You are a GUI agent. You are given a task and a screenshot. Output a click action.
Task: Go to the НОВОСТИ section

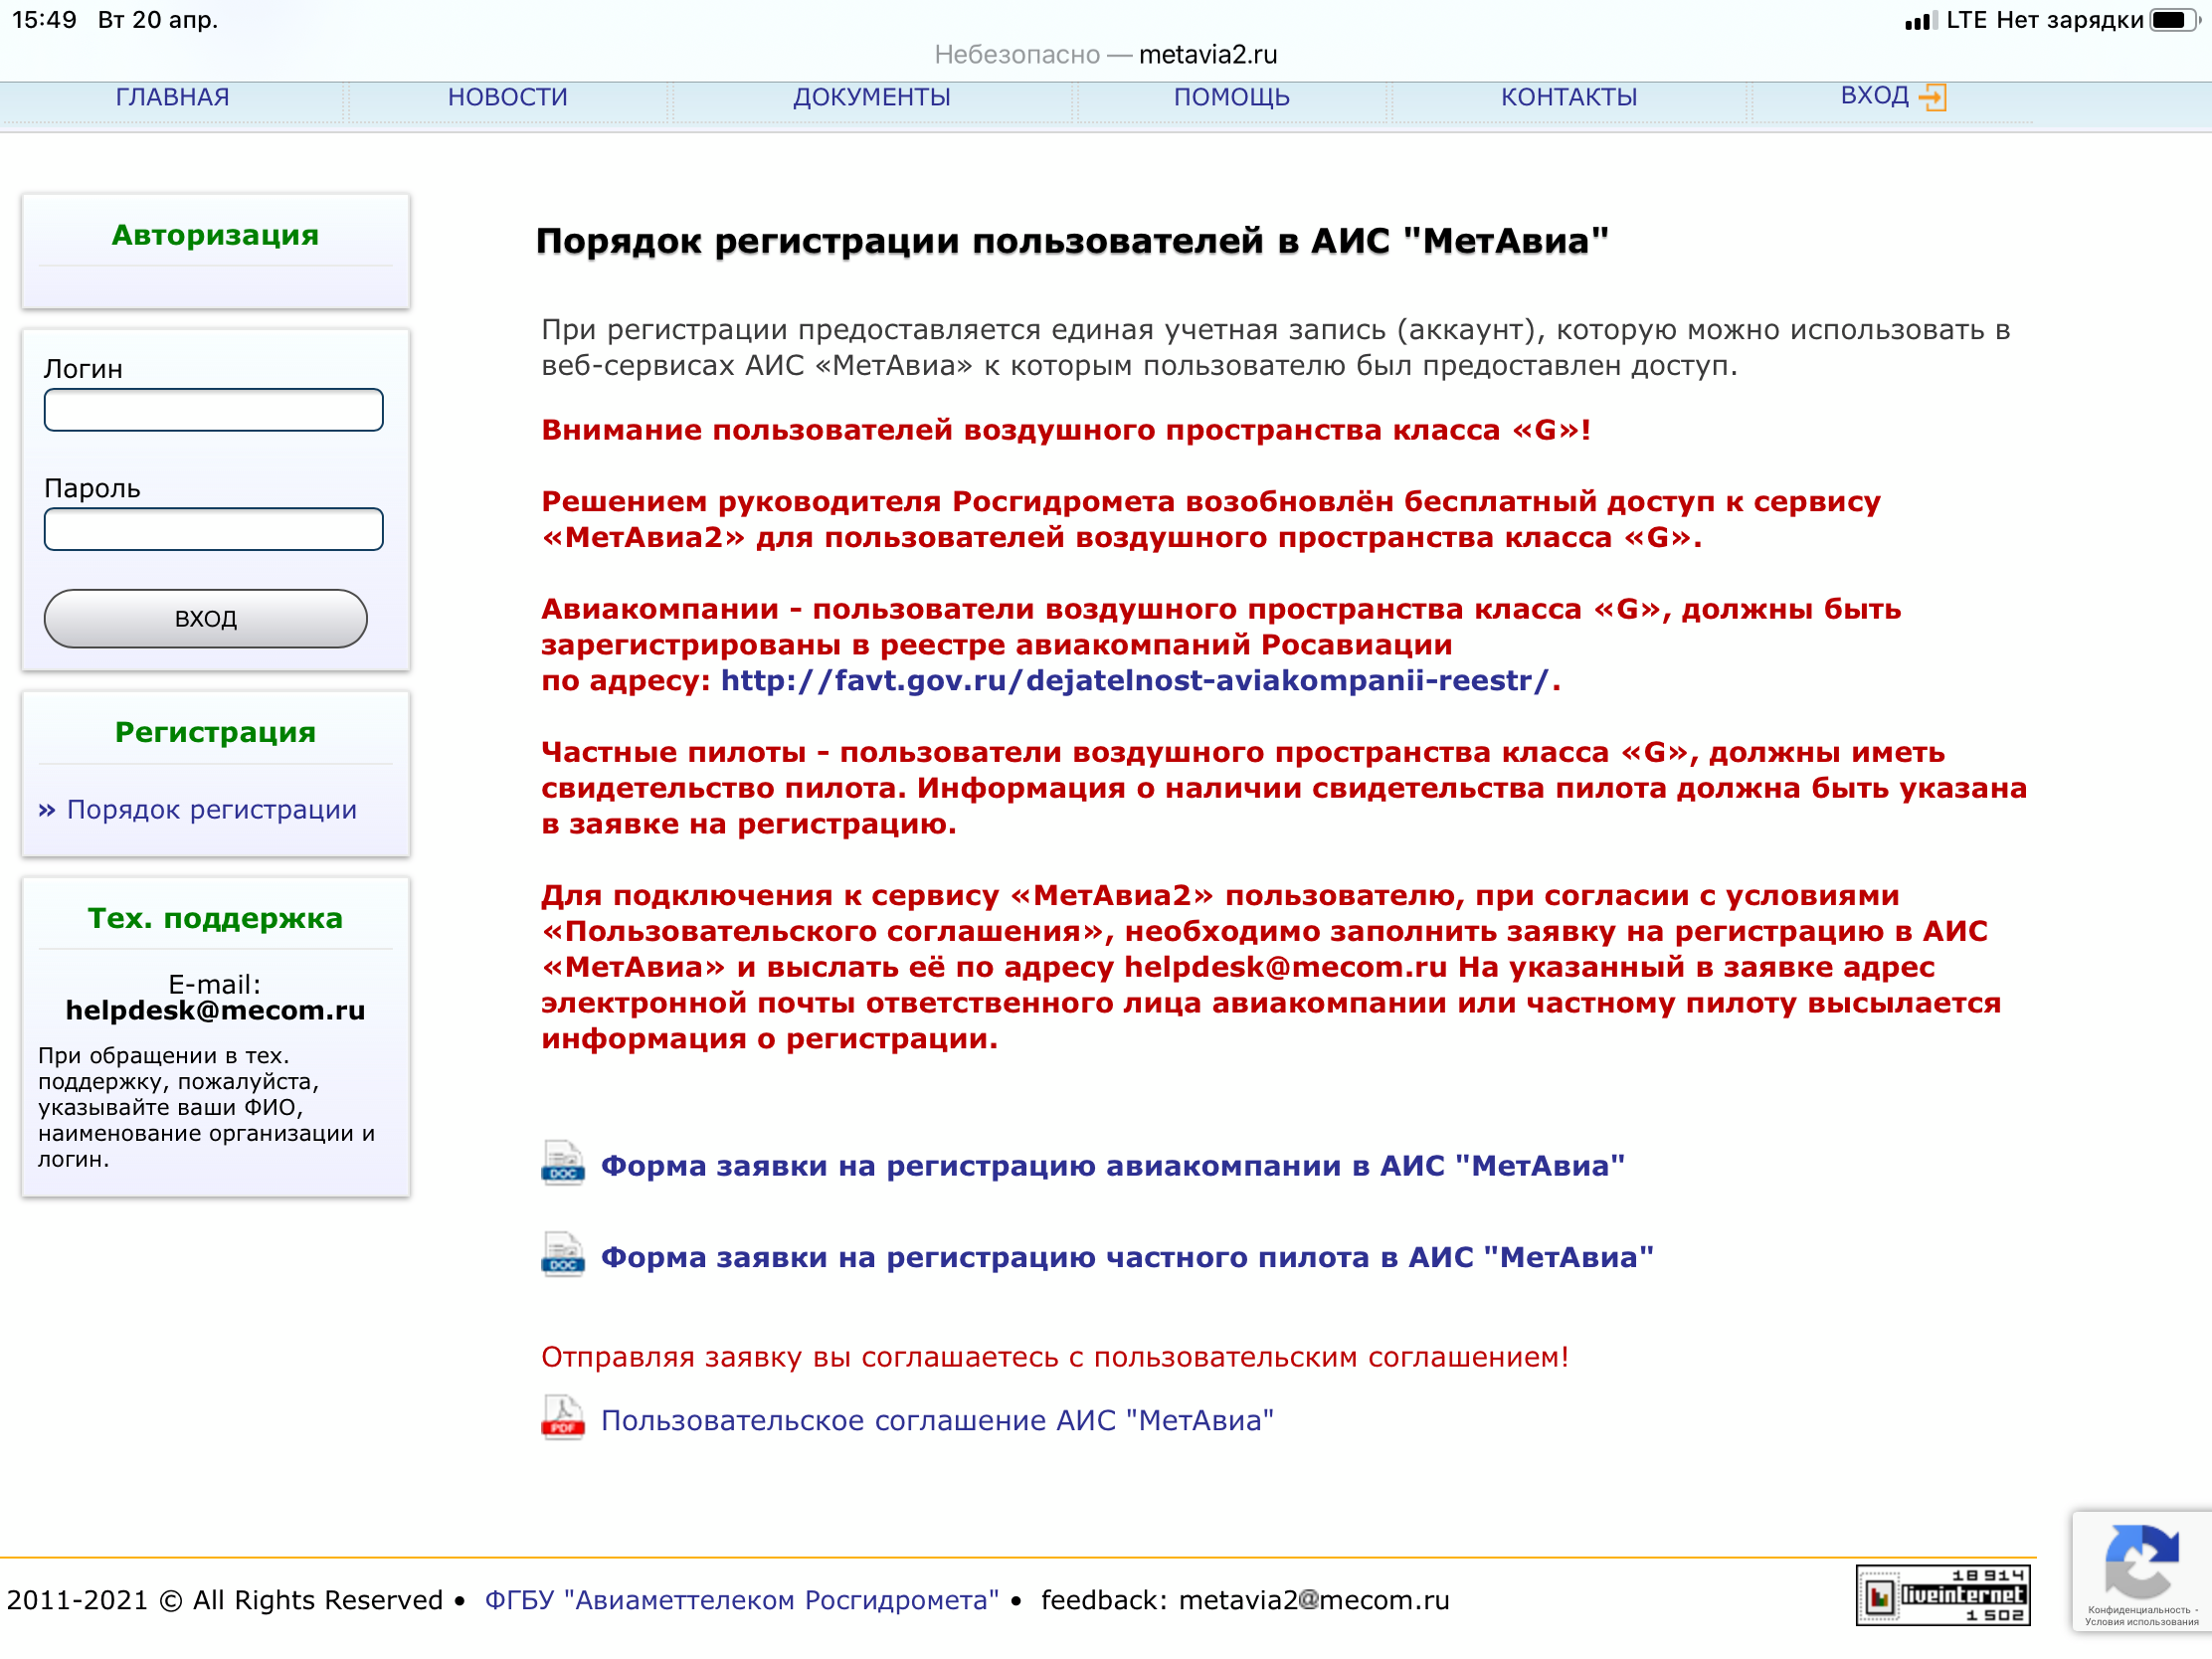[x=507, y=97]
